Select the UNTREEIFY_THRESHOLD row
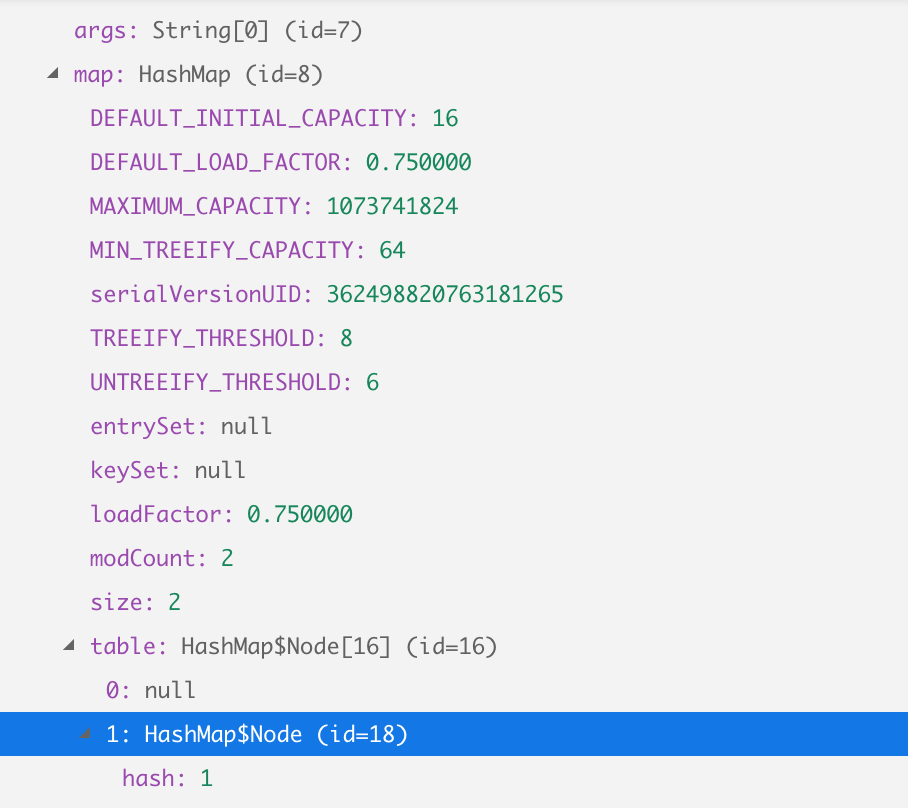The width and height of the screenshot is (908, 808). [x=234, y=383]
